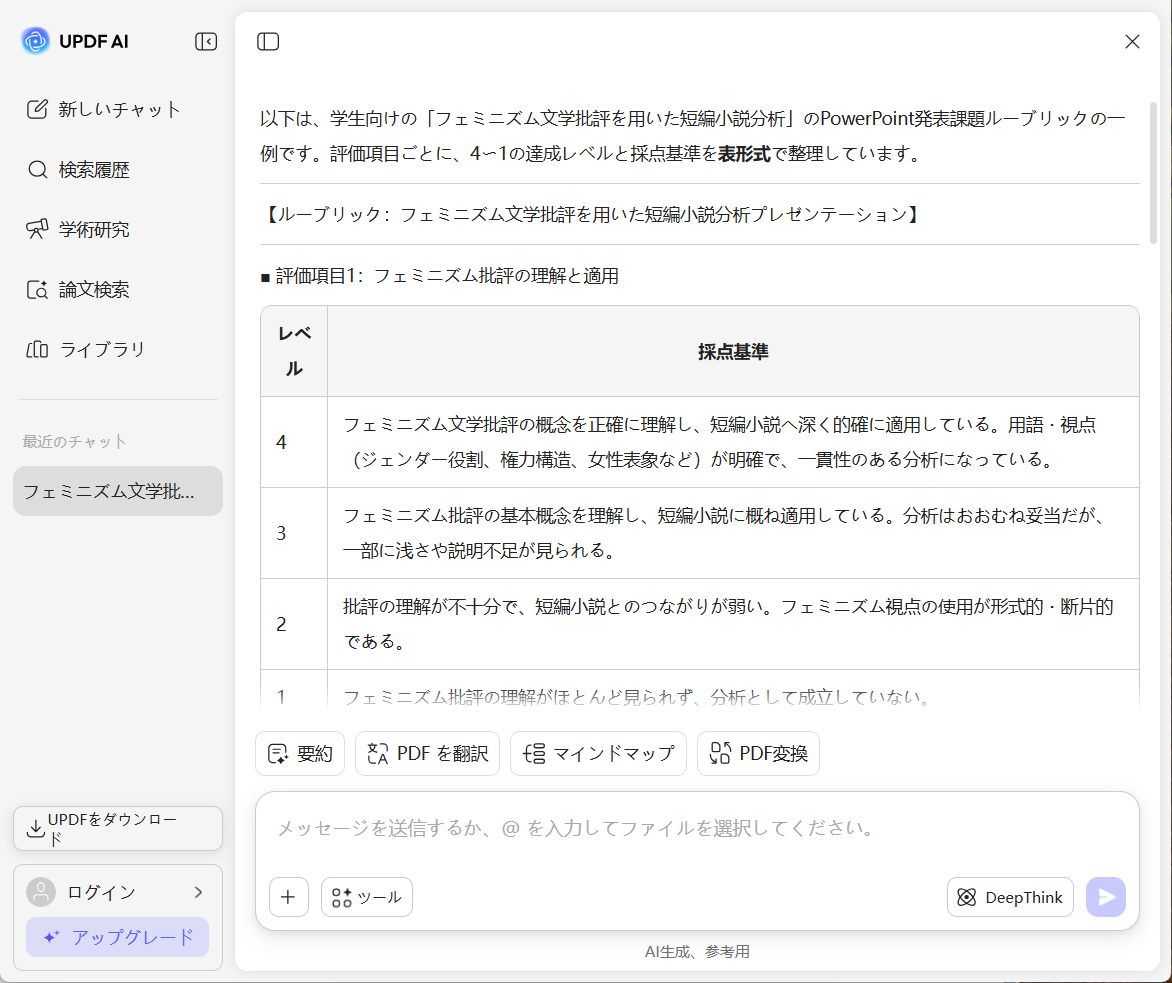Viewport: 1172px width, 983px height.
Task: Click the AI生成、参考用 footer text
Action: tap(697, 952)
